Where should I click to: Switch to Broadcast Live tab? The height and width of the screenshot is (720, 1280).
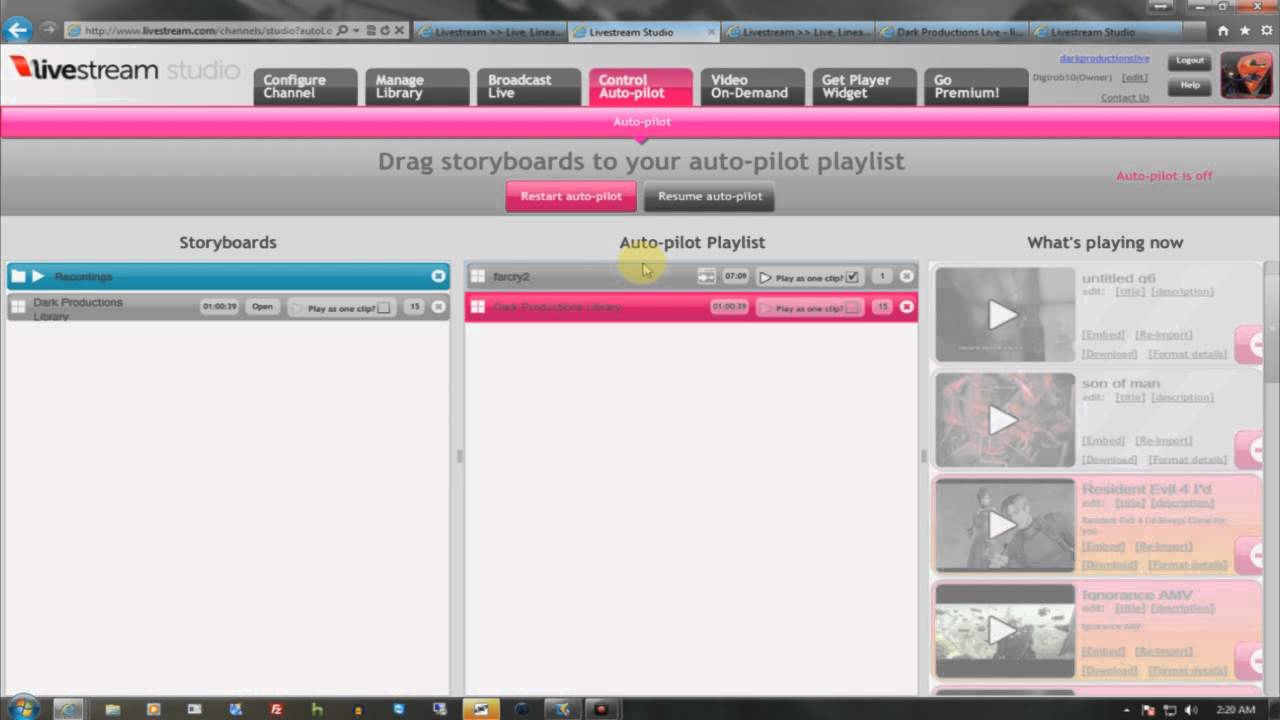529,87
